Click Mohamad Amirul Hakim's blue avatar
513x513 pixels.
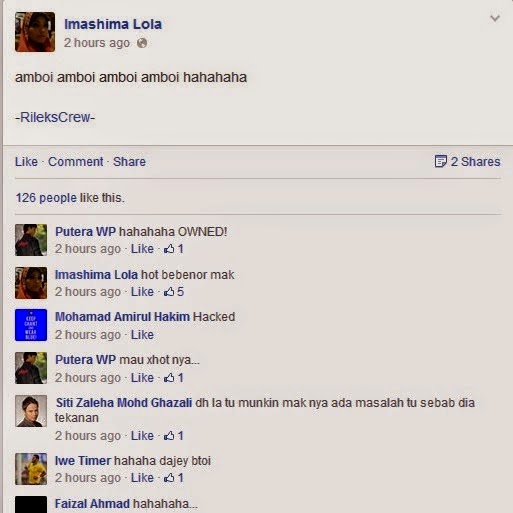(31, 325)
